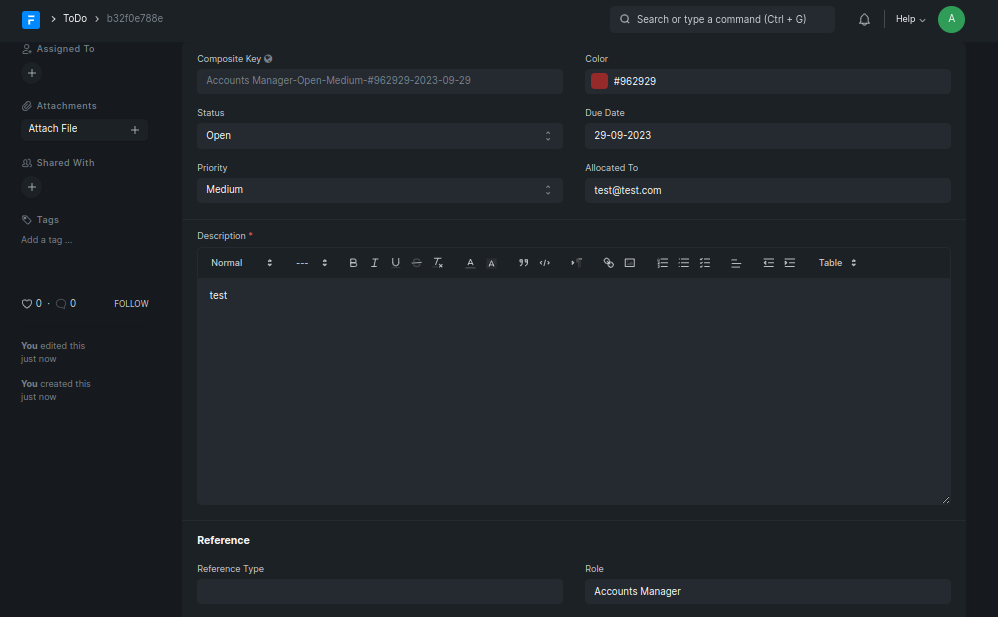Click the Frappe home logo
The height and width of the screenshot is (617, 998).
point(30,19)
